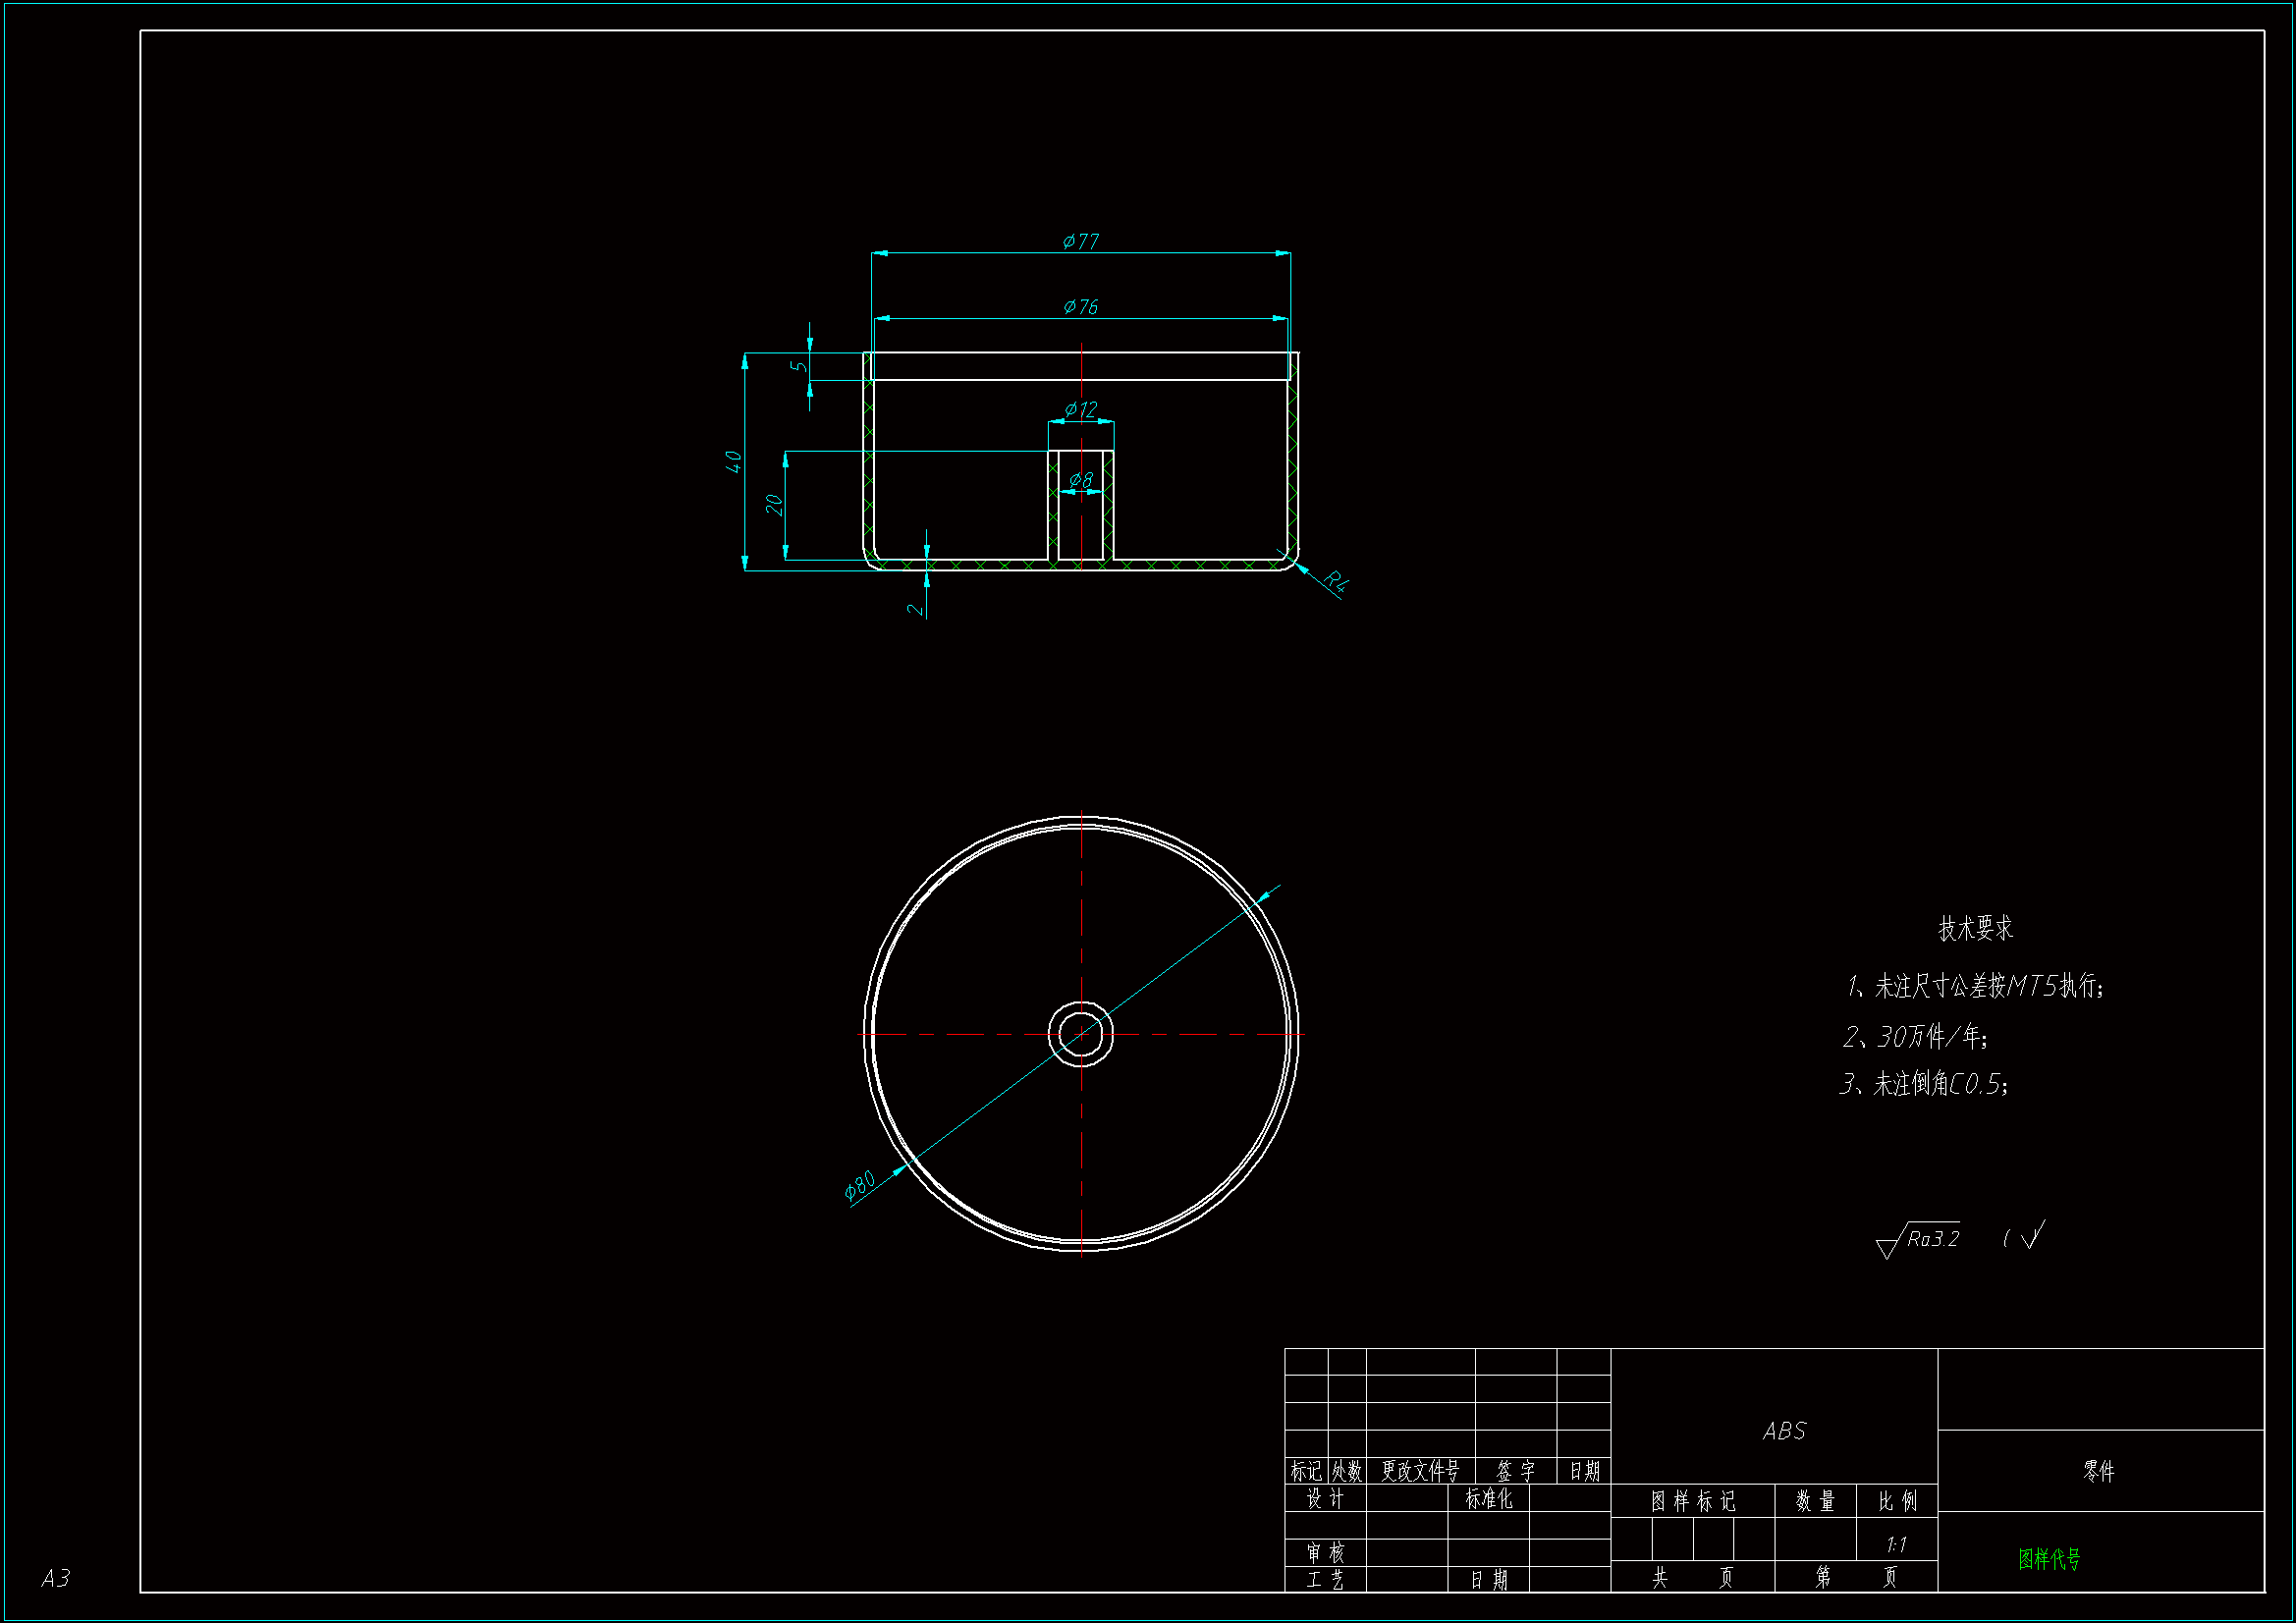The height and width of the screenshot is (1623, 2296).
Task: Click the 零件 part name cell
Action: point(2098,1471)
